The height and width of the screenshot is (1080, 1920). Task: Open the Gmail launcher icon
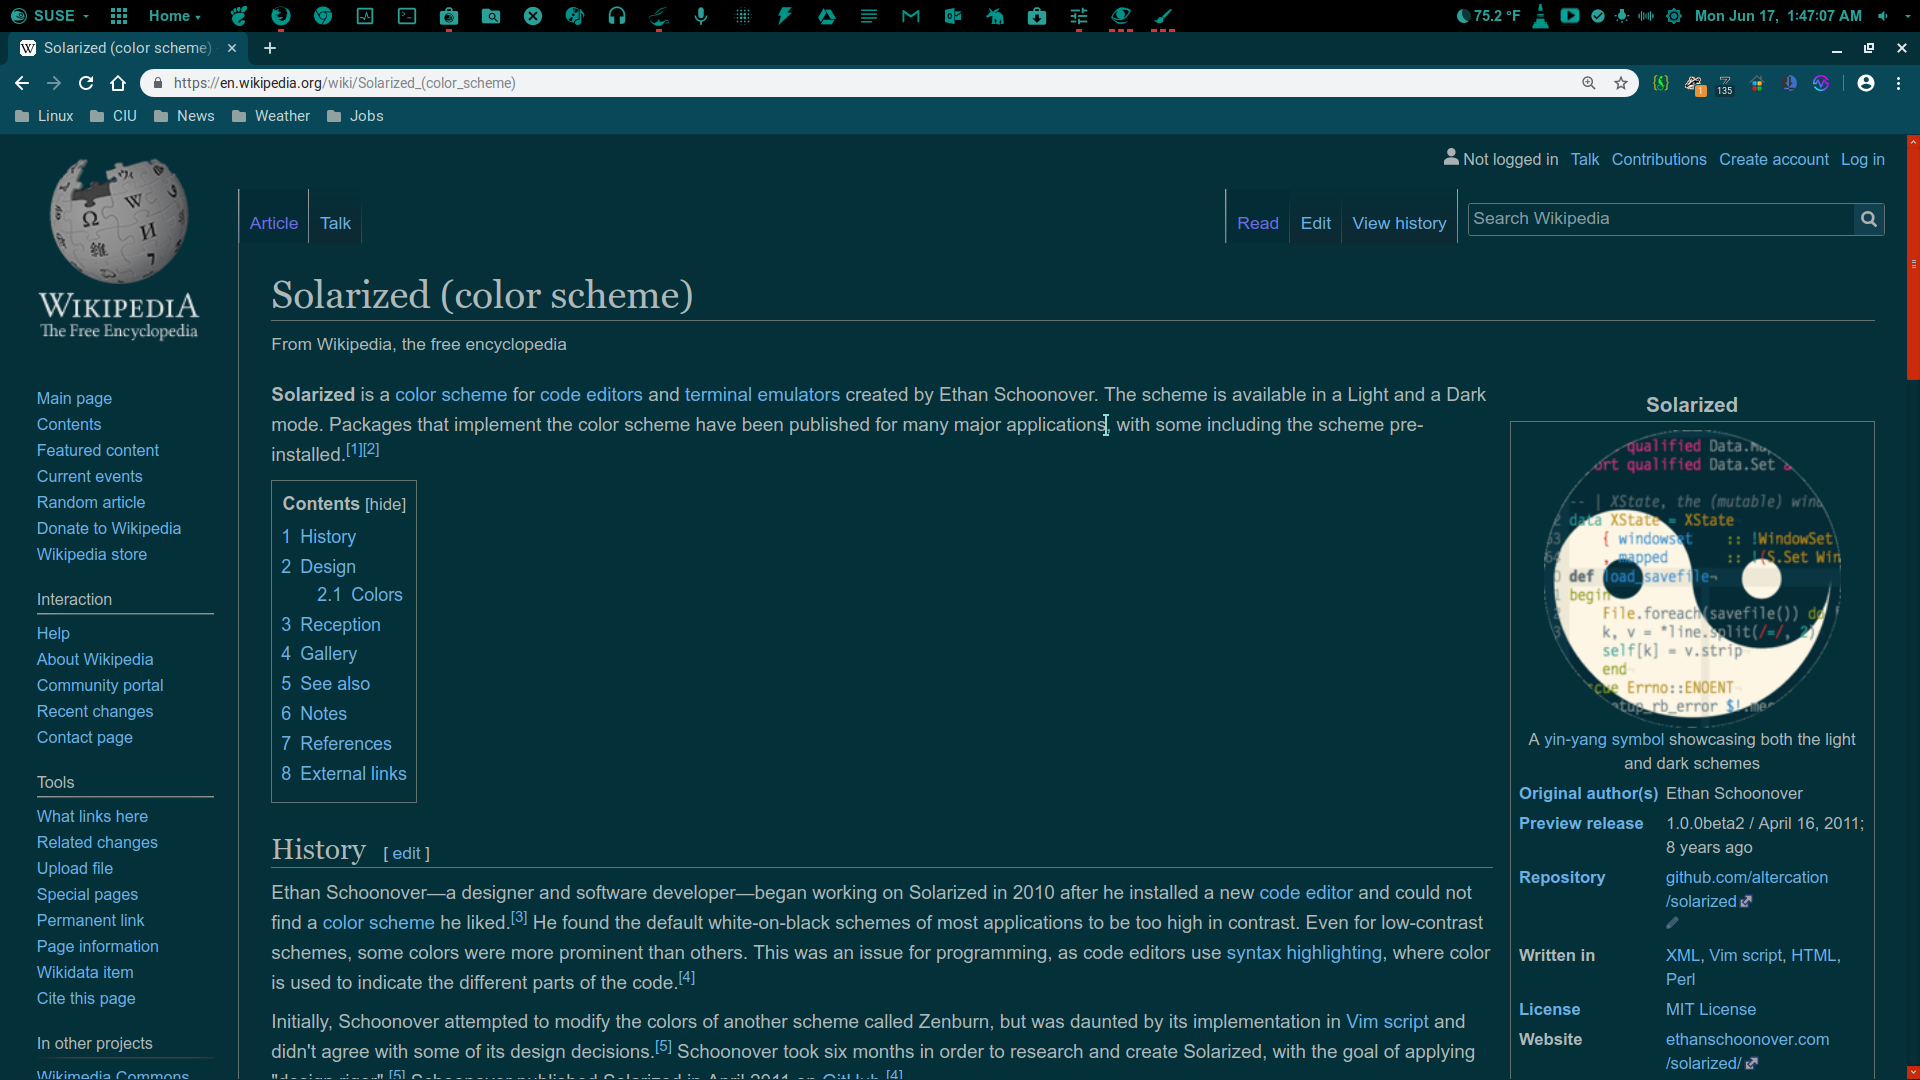[911, 16]
